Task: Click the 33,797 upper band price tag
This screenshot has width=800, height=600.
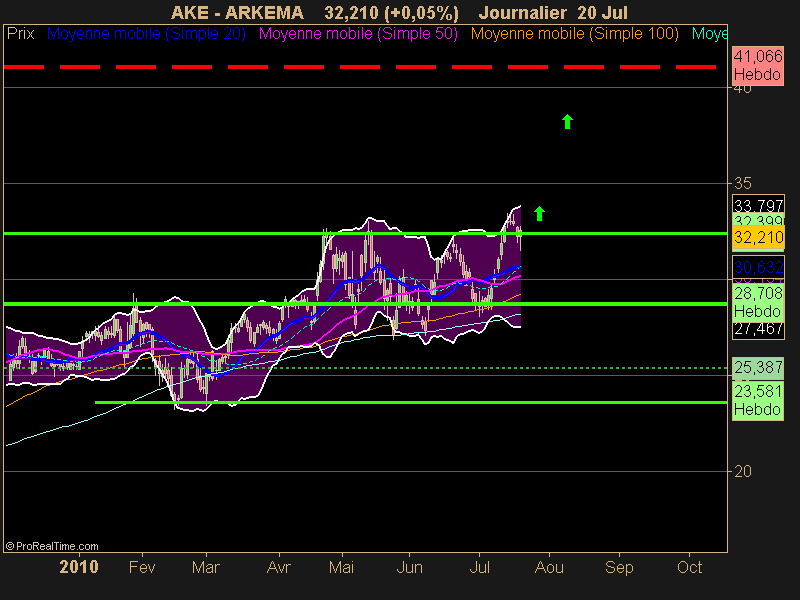Action: (758, 205)
